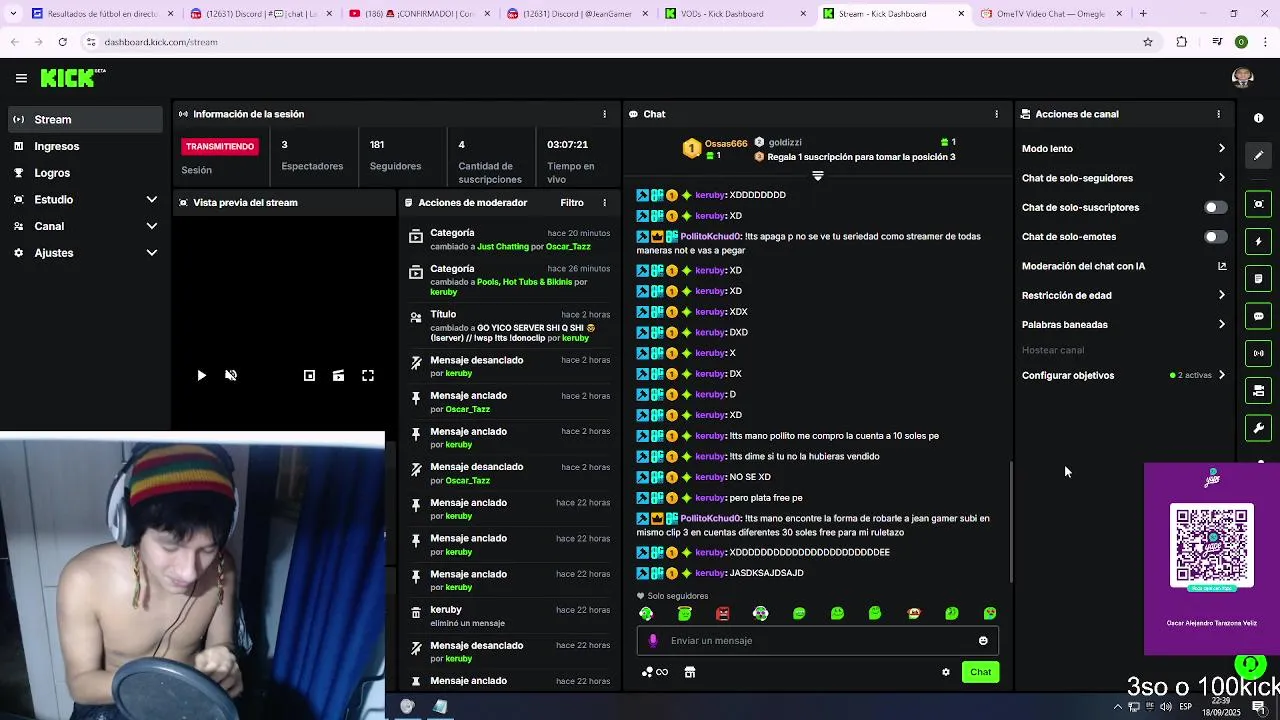Click the document notes icon in right sidebar
Viewport: 1280px width, 720px height.
pyautogui.click(x=1258, y=278)
